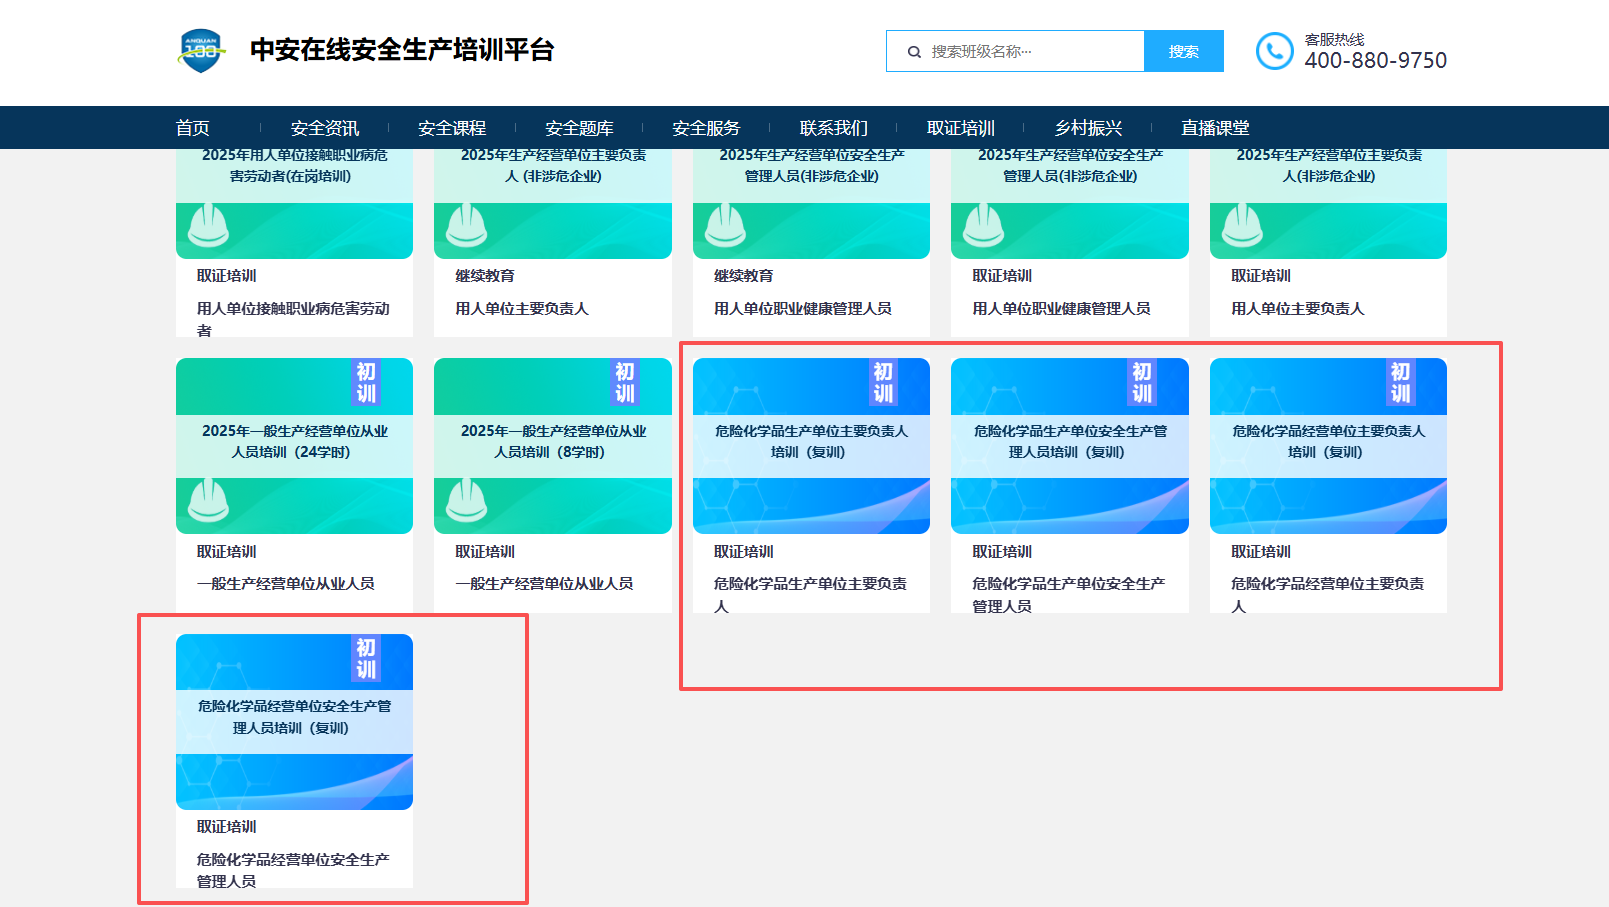This screenshot has width=1609, height=907.
Task: Click the Anquan 100 shield logo
Action: coord(201,50)
